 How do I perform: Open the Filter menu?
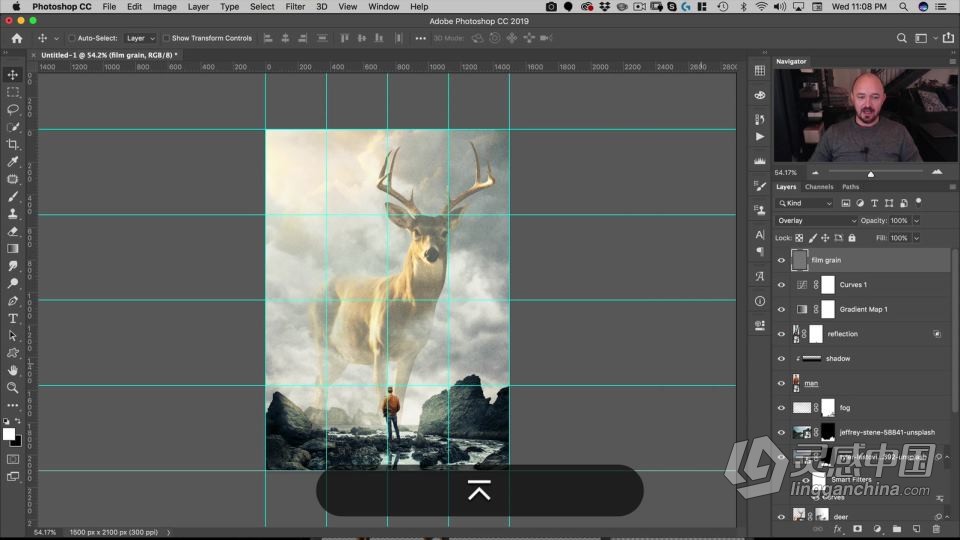point(295,7)
